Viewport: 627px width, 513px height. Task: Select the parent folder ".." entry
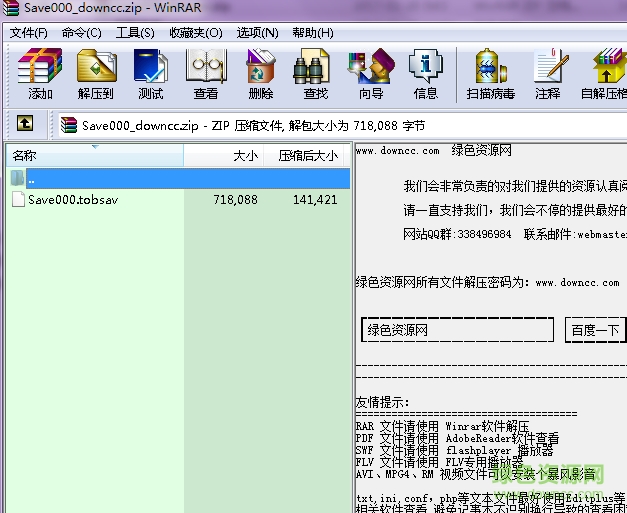coord(32,179)
